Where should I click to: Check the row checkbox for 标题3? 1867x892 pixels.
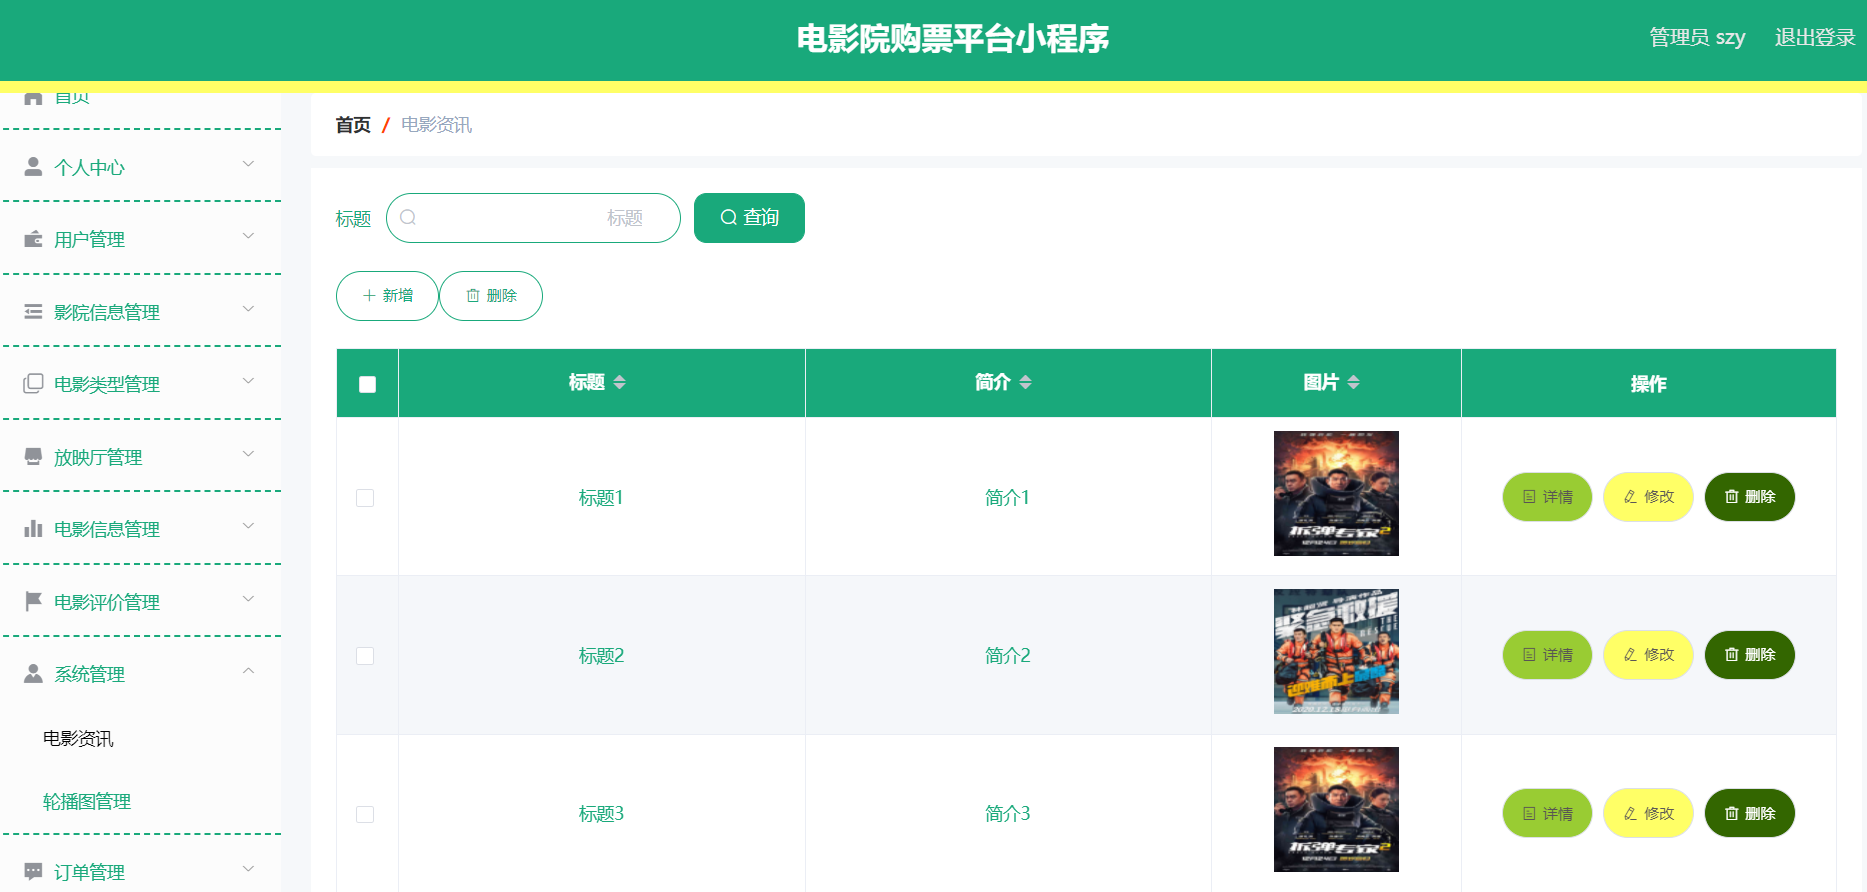365,814
